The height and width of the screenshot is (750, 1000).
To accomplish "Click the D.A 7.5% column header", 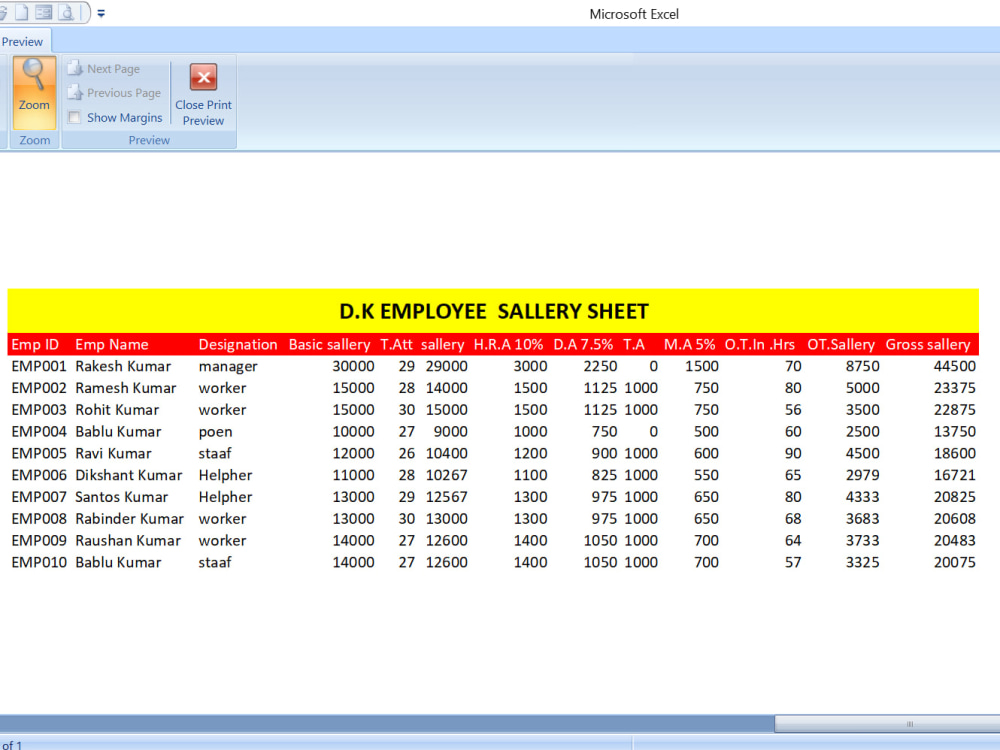I will click(x=583, y=344).
